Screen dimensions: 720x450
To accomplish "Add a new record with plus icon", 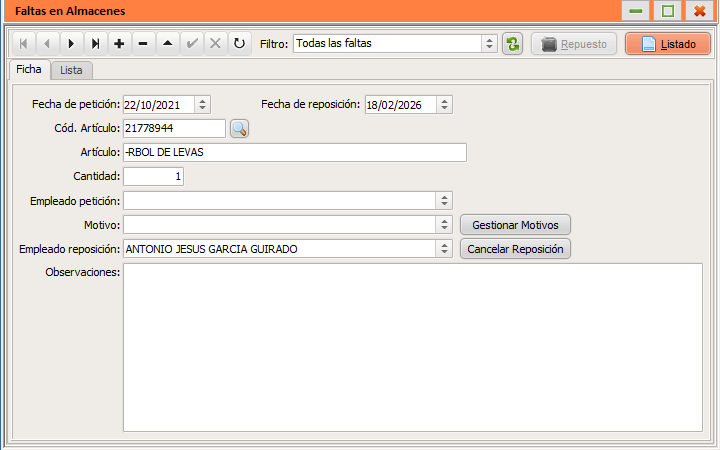I will (x=119, y=44).
